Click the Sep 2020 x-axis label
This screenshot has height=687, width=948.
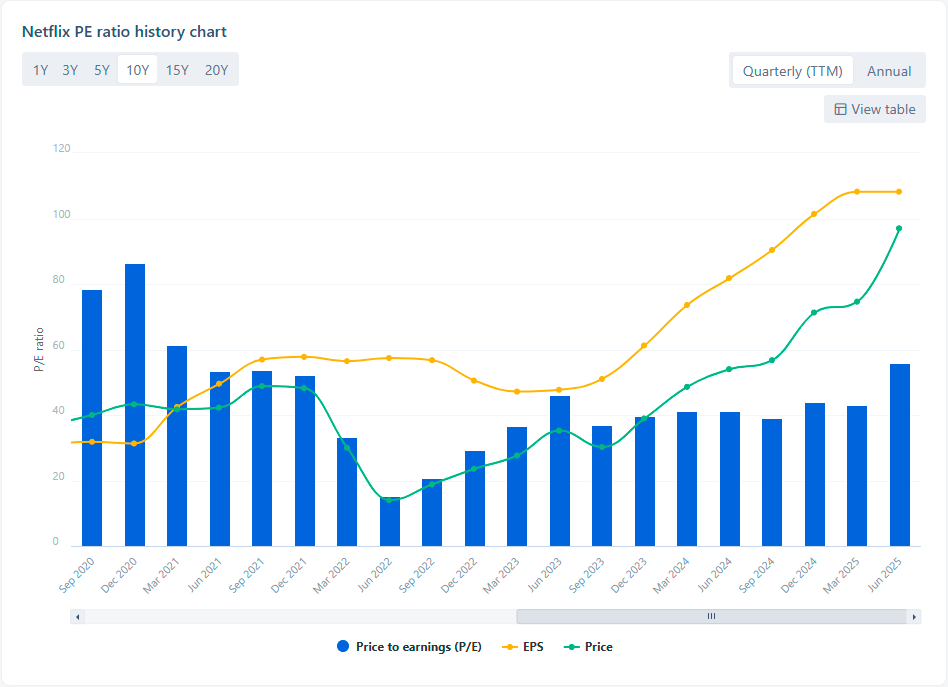tap(76, 575)
